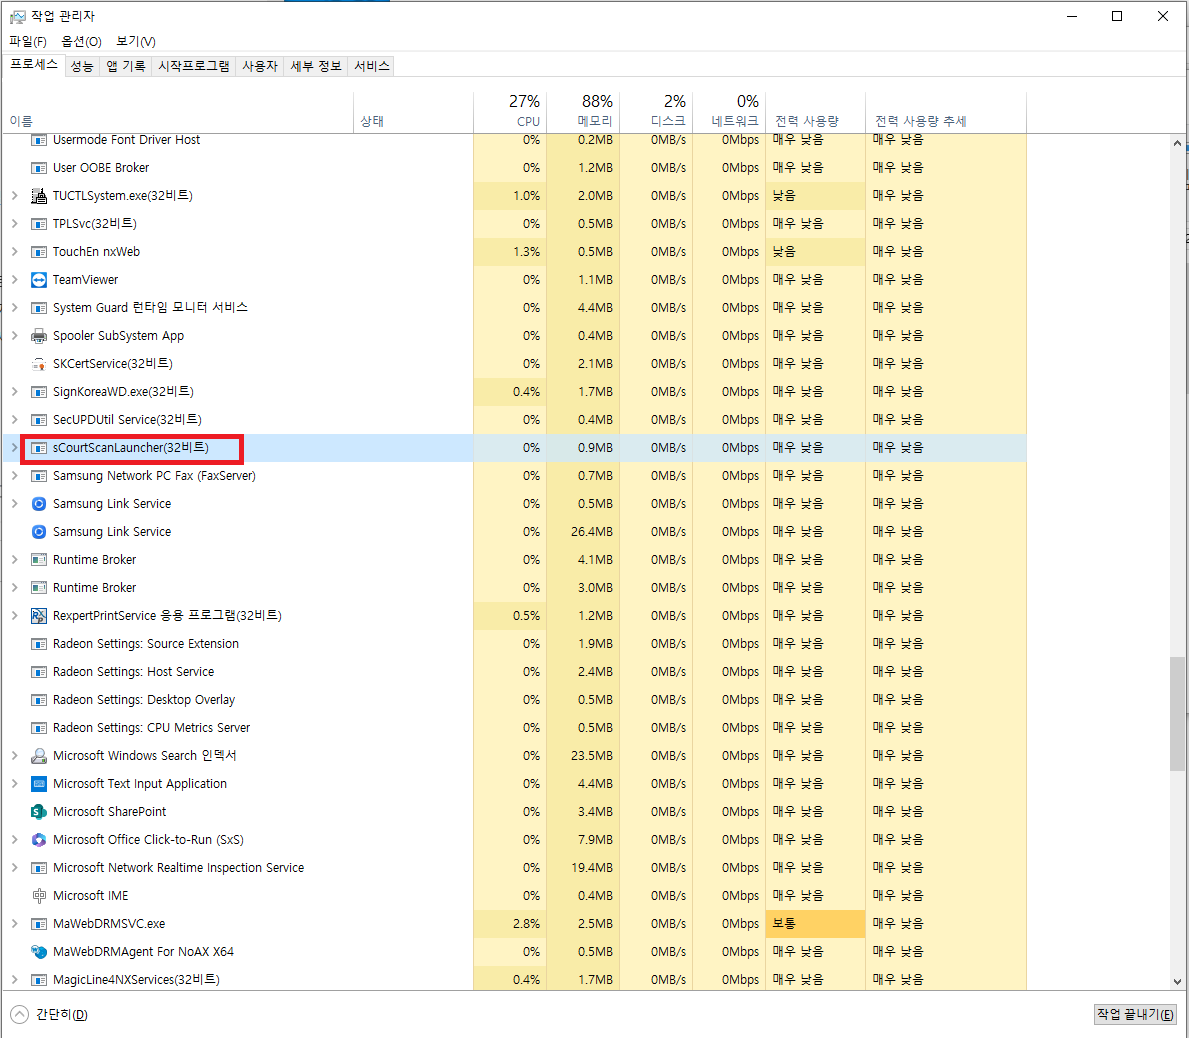The width and height of the screenshot is (1189, 1038).
Task: Sort by the 이름 column header
Action: [x=178, y=112]
